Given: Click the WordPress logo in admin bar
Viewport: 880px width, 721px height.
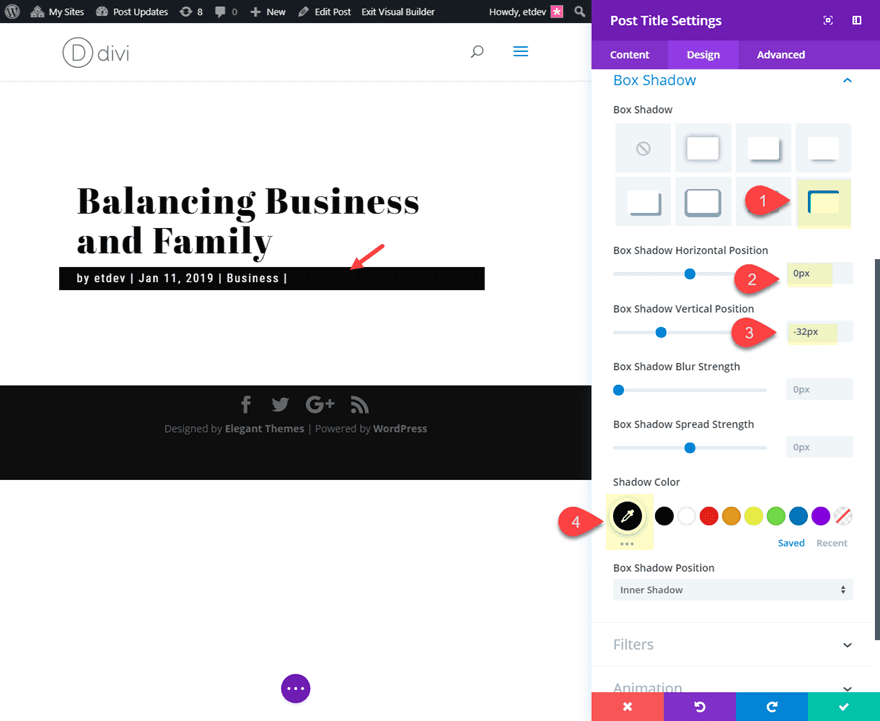Looking at the screenshot, I should (11, 11).
